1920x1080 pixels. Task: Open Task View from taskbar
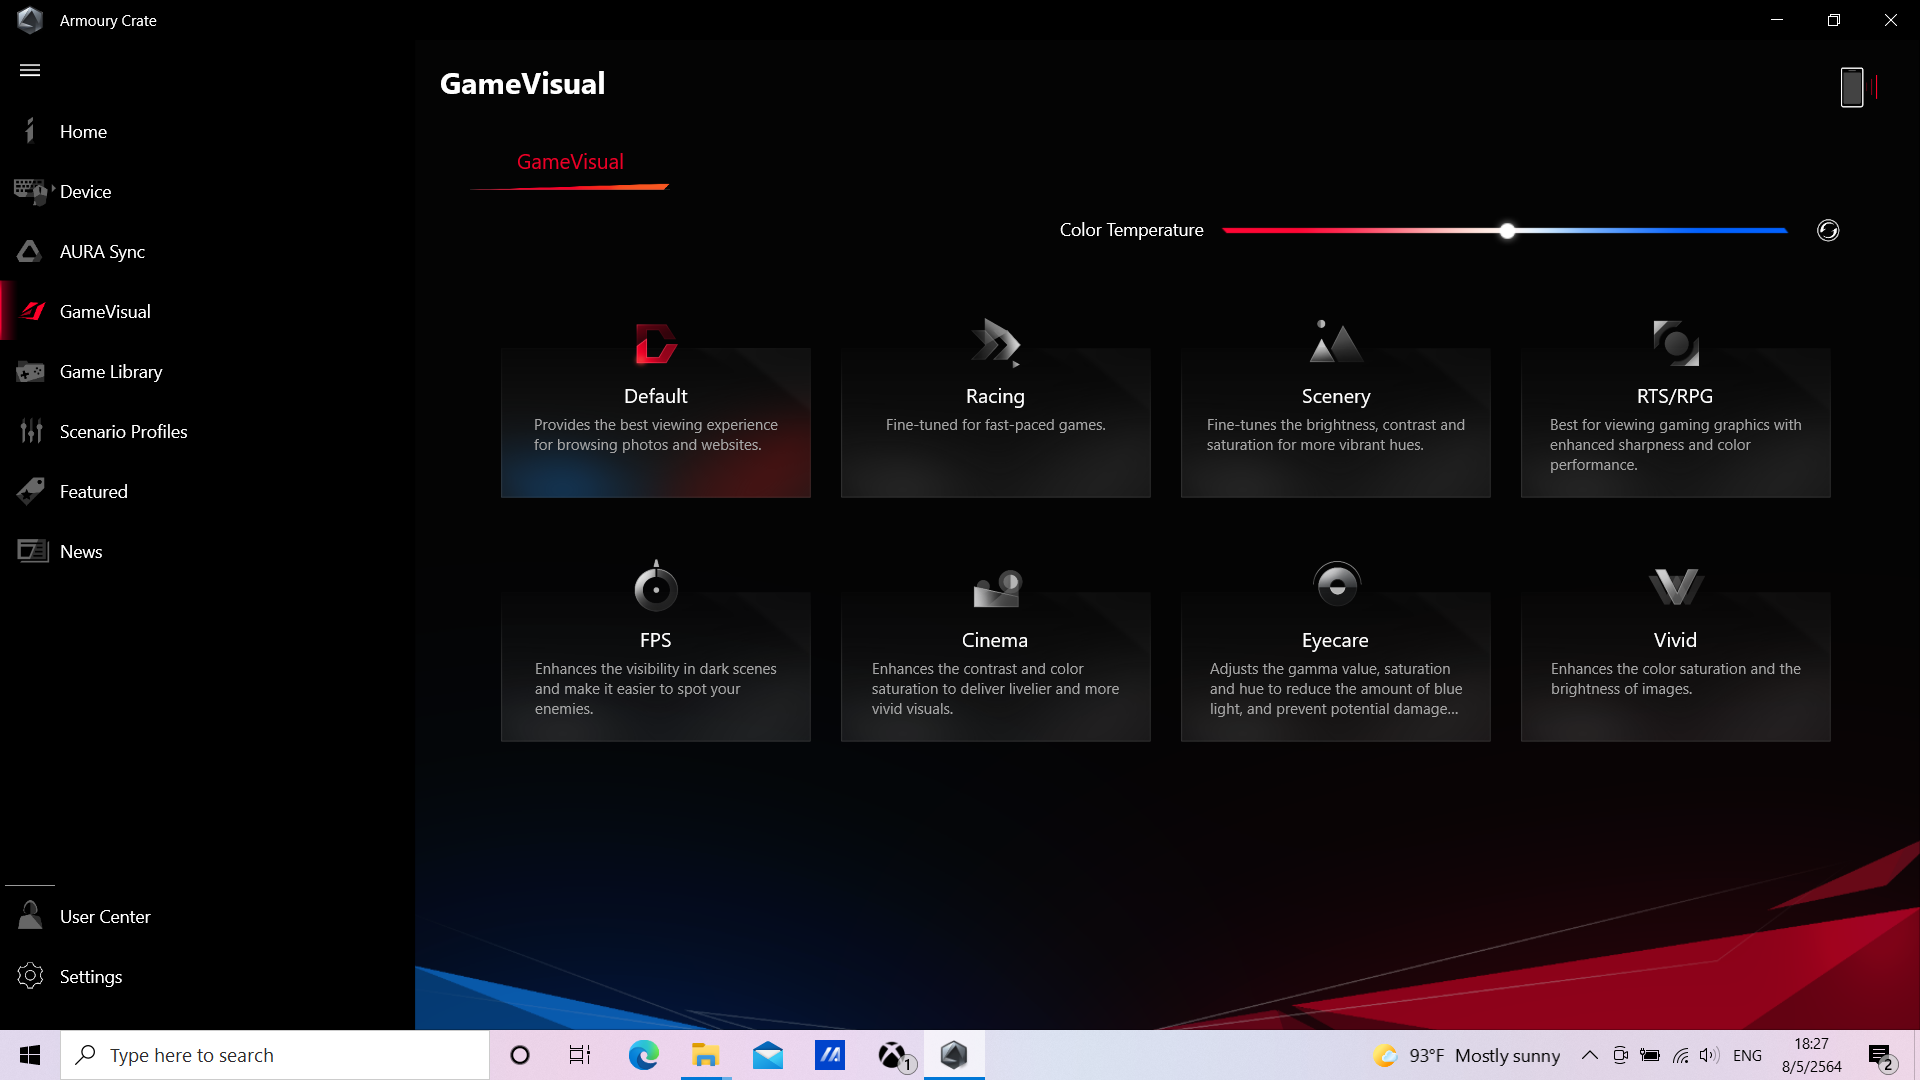580,1055
